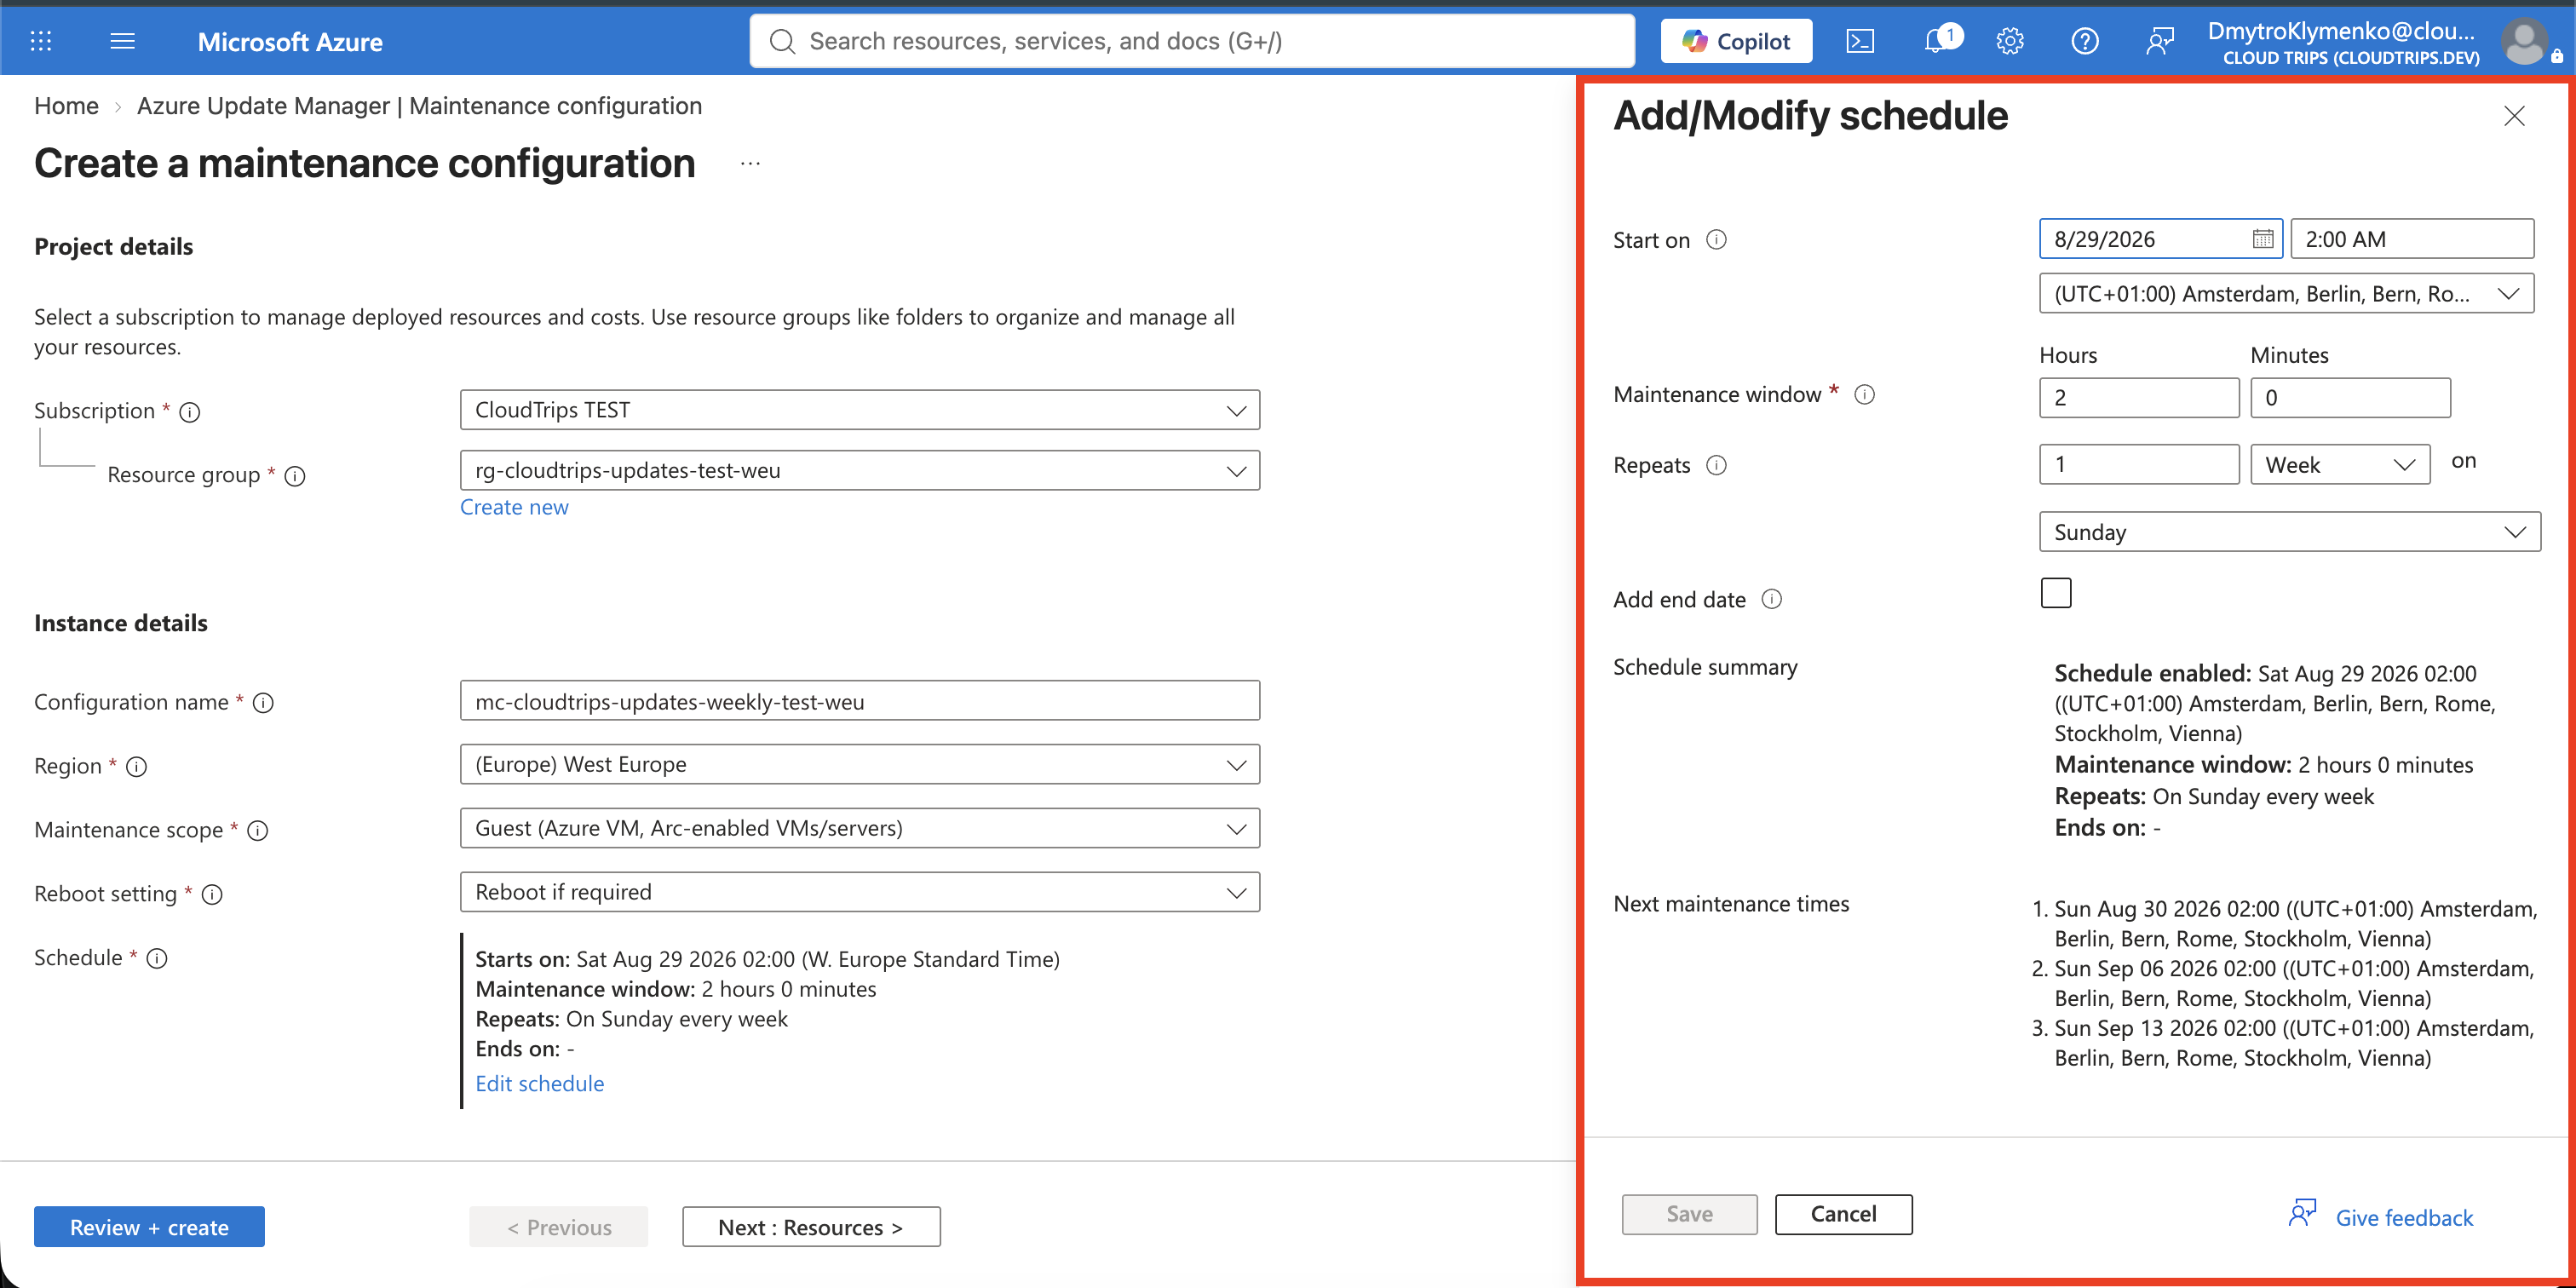Cancel the schedule changes
This screenshot has width=2576, height=1288.
(x=1843, y=1214)
